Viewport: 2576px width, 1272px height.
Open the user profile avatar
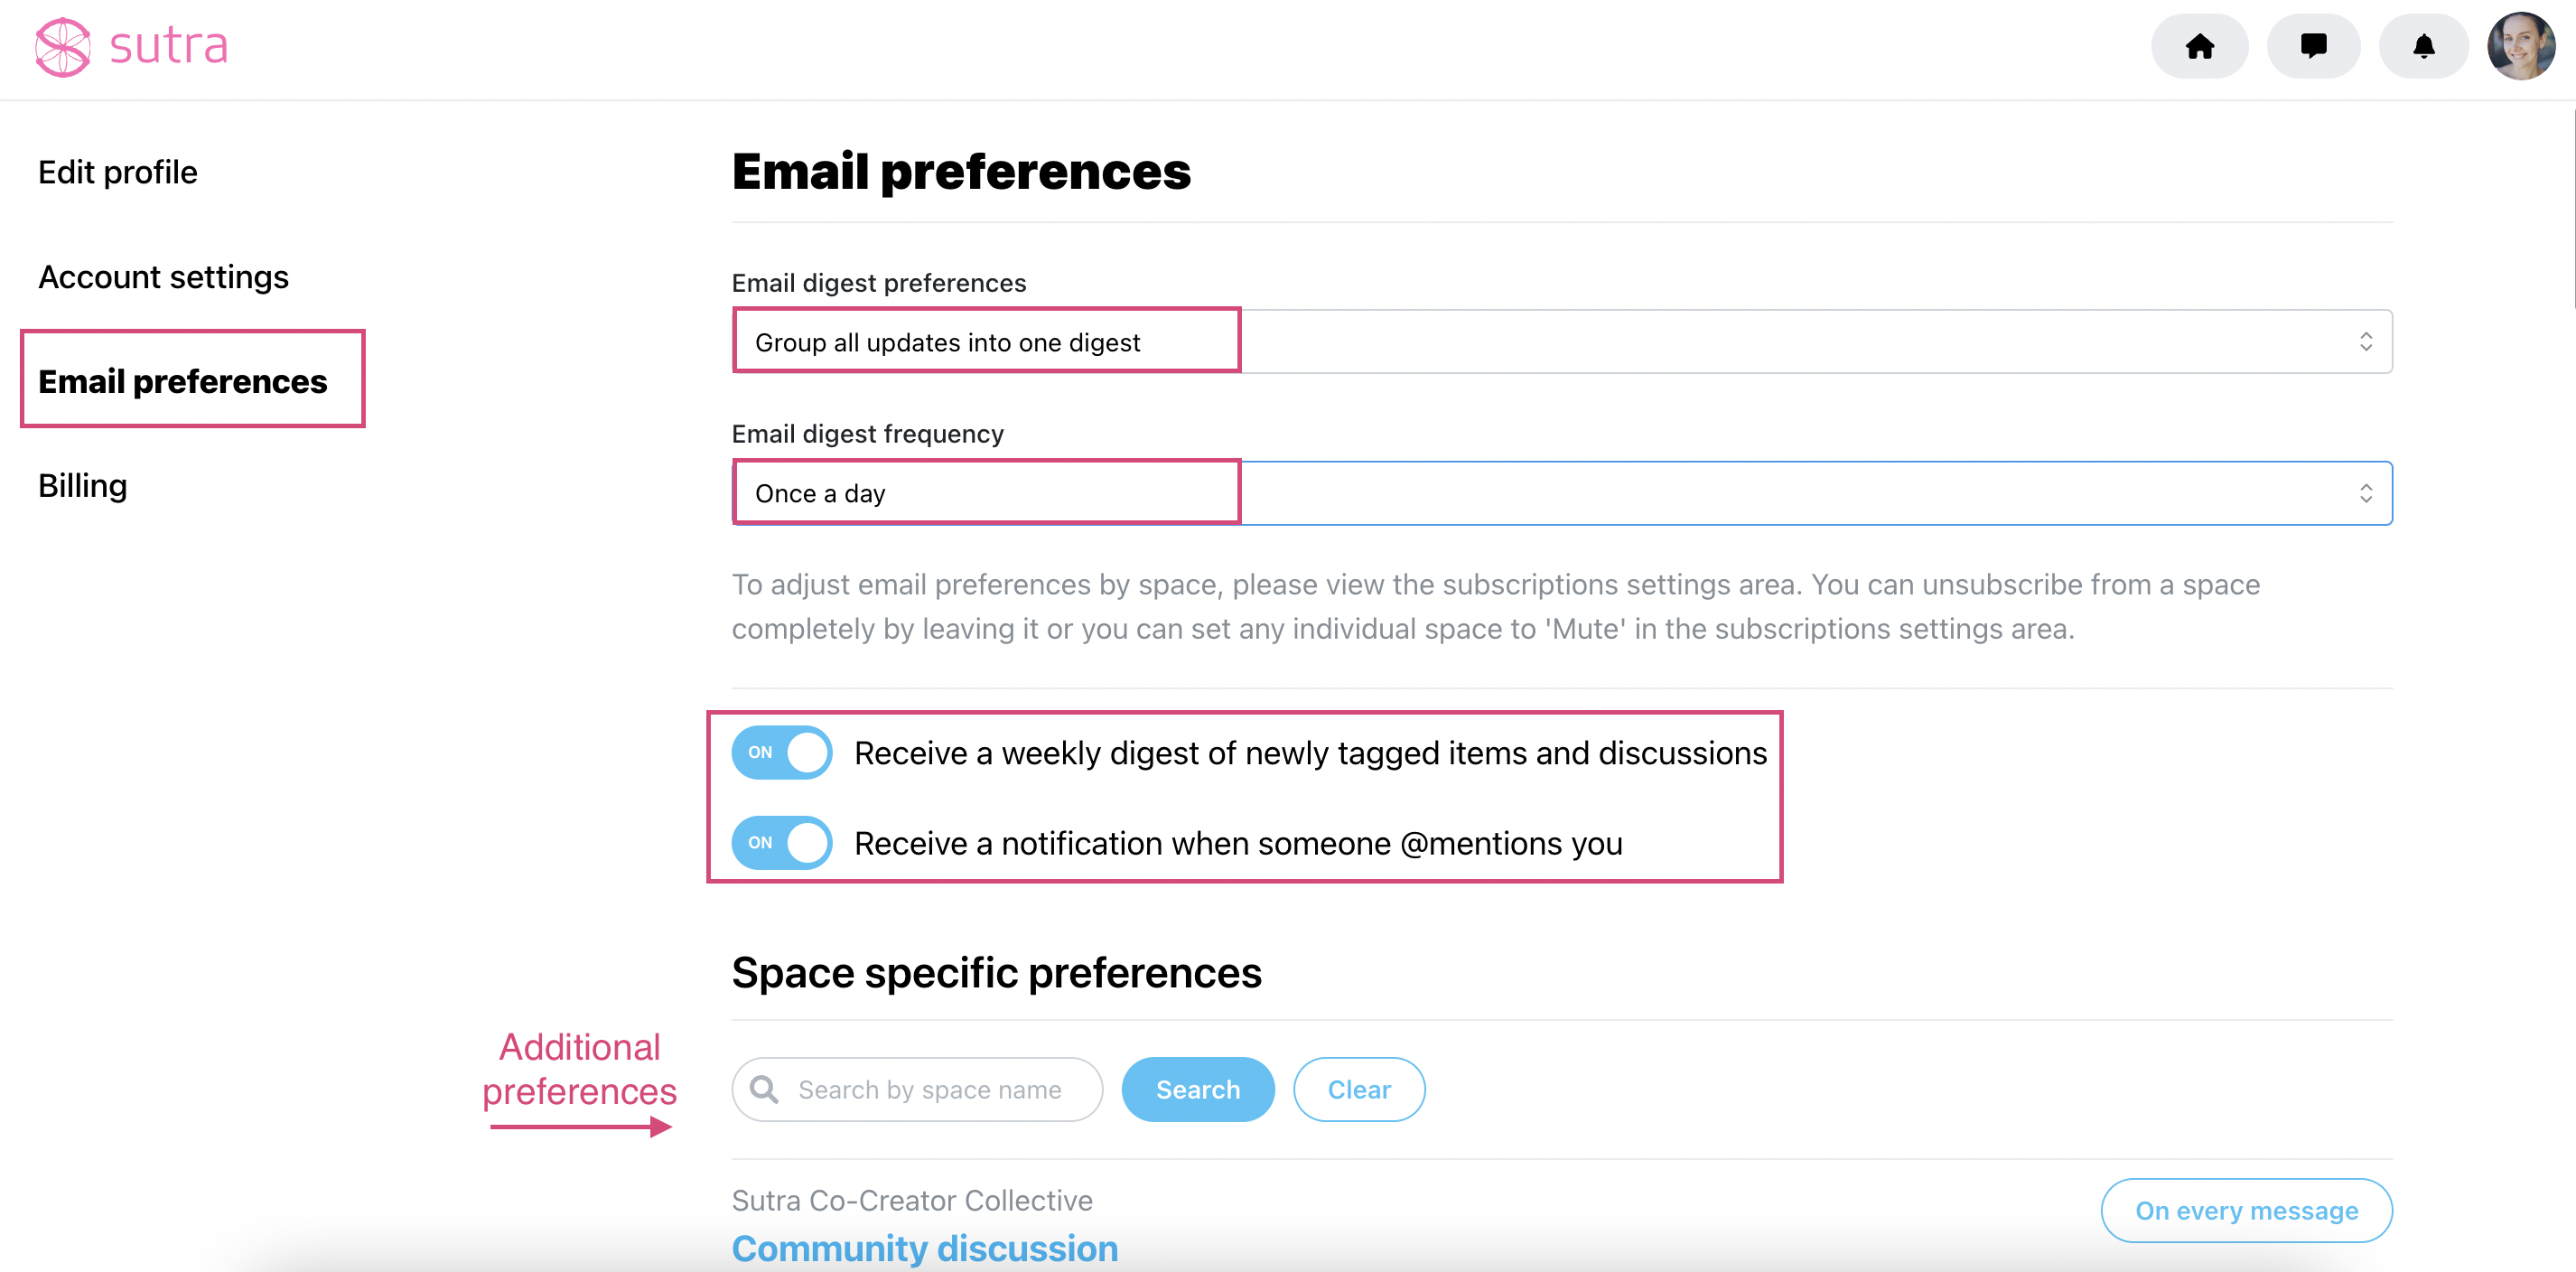[2521, 46]
